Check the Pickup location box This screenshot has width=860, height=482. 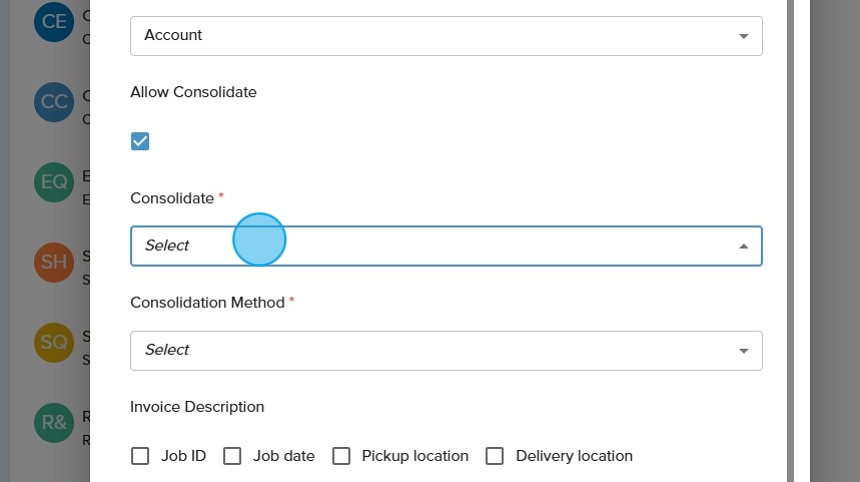point(341,456)
